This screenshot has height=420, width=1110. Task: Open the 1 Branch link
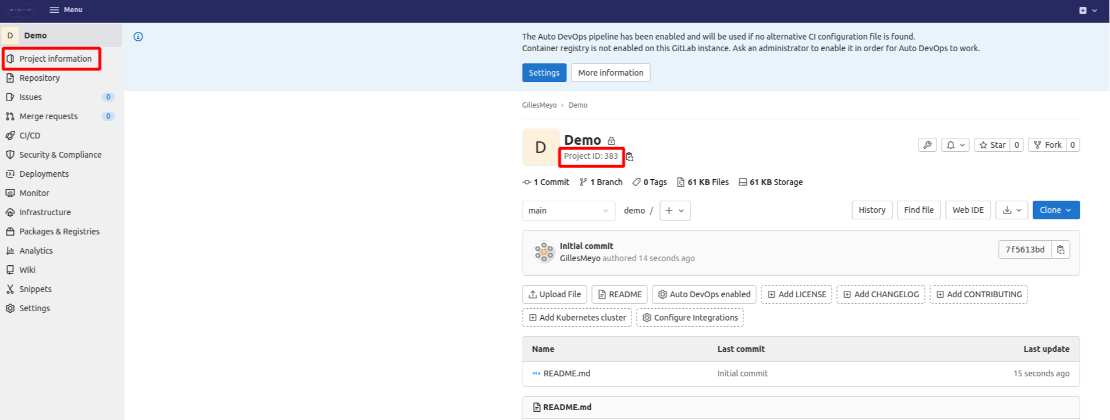coord(601,182)
